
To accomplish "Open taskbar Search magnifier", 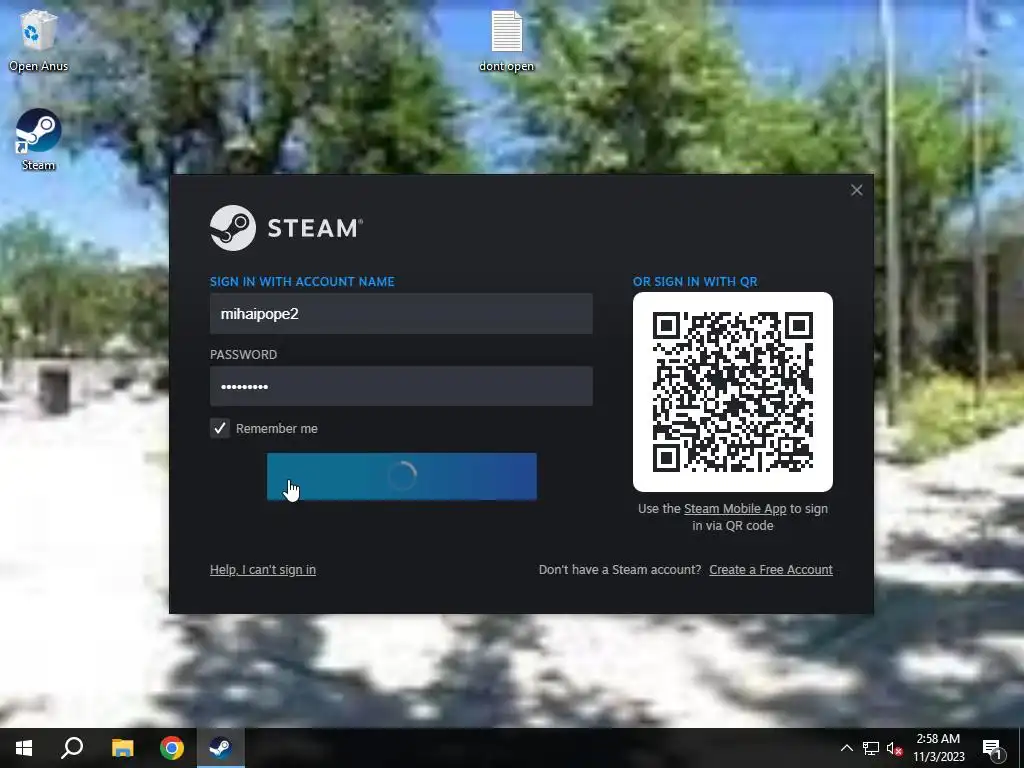I will click(x=72, y=748).
